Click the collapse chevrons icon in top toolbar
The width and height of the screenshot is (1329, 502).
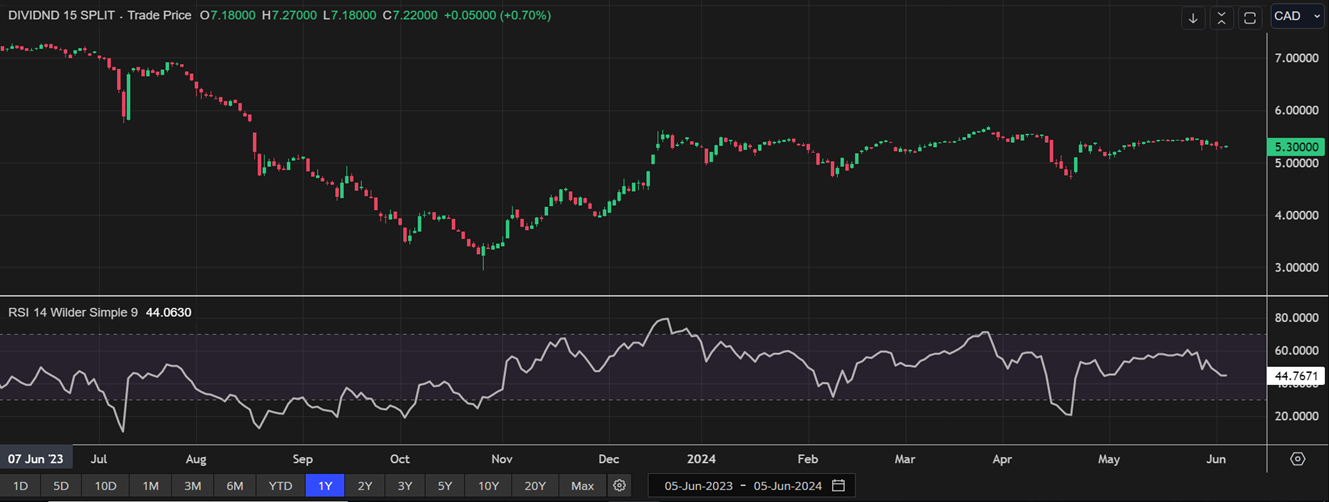pyautogui.click(x=1221, y=17)
